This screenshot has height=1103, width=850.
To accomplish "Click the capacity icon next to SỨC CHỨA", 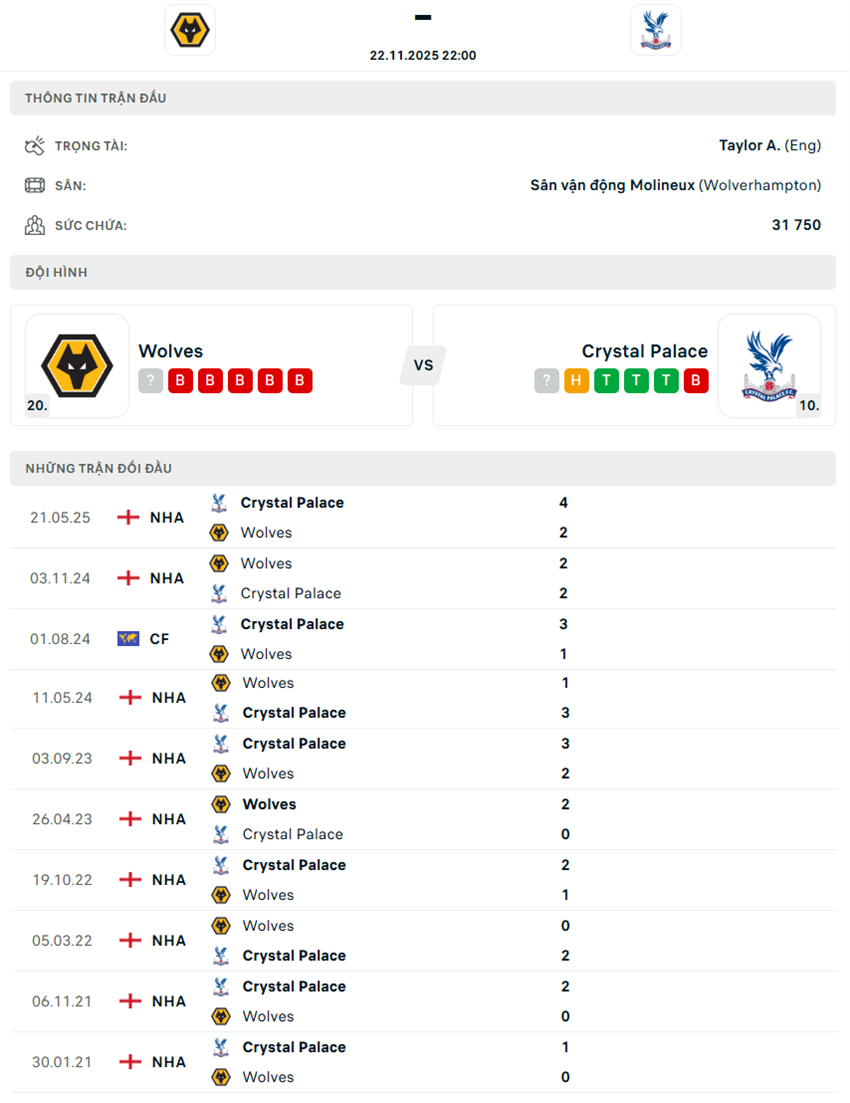I will pos(35,224).
